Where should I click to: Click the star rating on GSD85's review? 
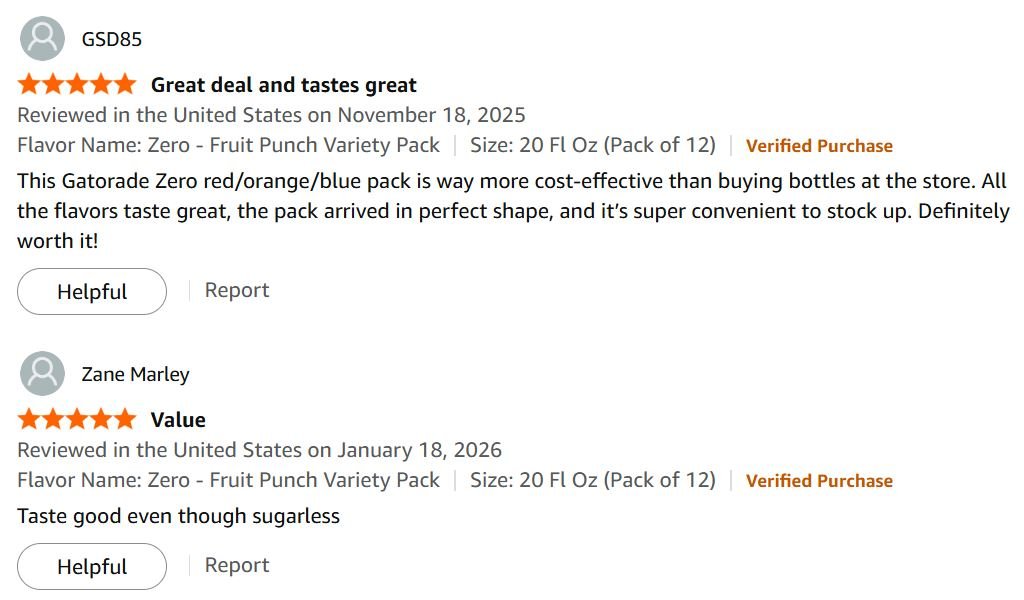pyautogui.click(x=76, y=84)
